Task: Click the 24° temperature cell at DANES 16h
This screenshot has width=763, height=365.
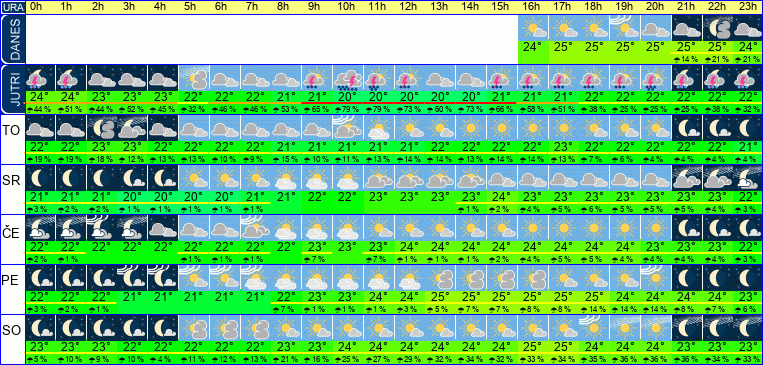Action: 533,48
